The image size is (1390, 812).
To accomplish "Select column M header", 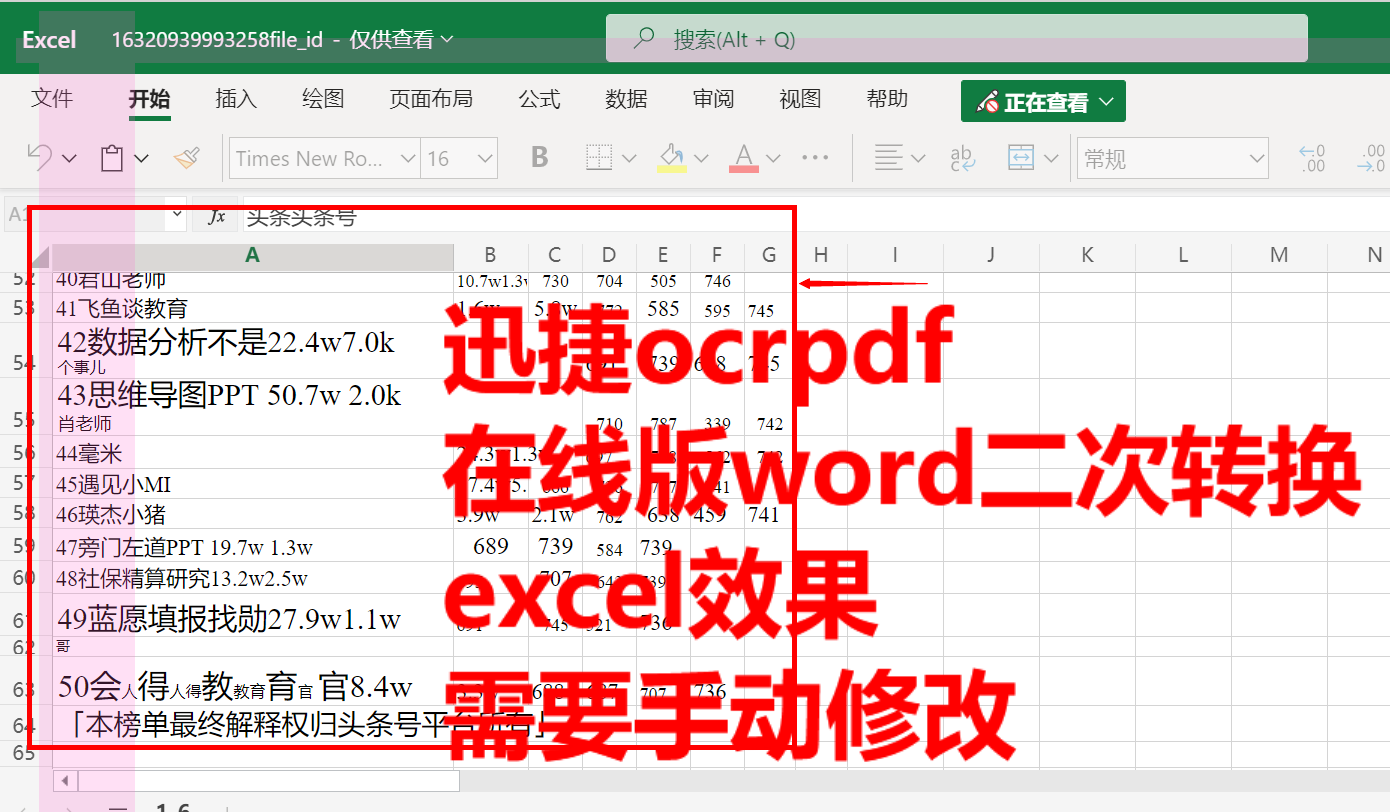I will [x=1279, y=256].
